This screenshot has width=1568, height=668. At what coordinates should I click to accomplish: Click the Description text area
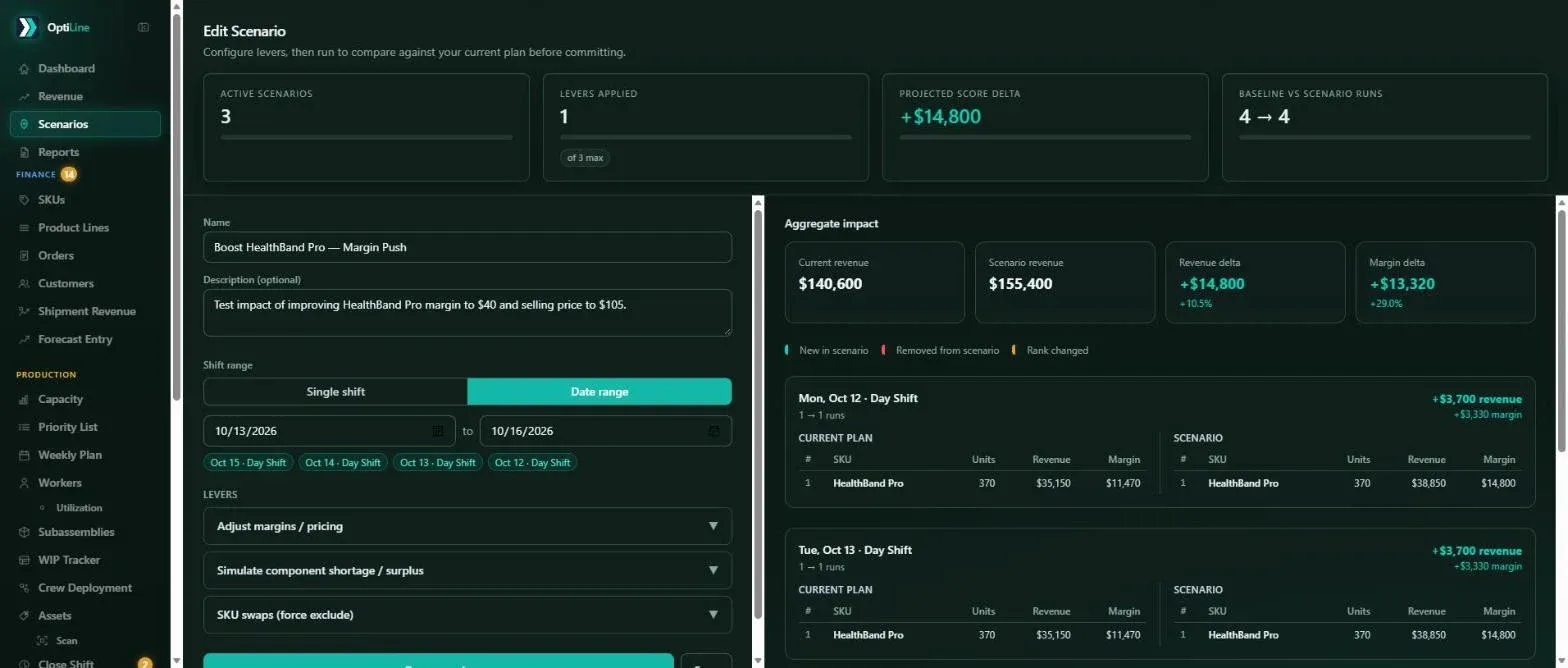tap(467, 313)
